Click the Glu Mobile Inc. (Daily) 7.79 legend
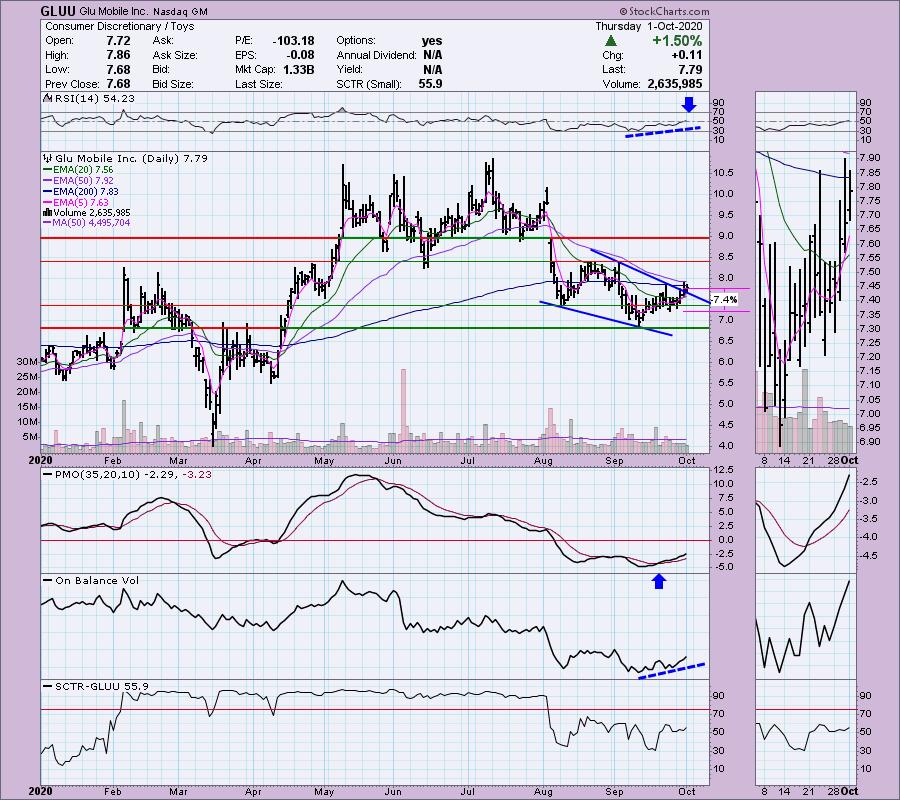The image size is (900, 800). click(x=131, y=158)
